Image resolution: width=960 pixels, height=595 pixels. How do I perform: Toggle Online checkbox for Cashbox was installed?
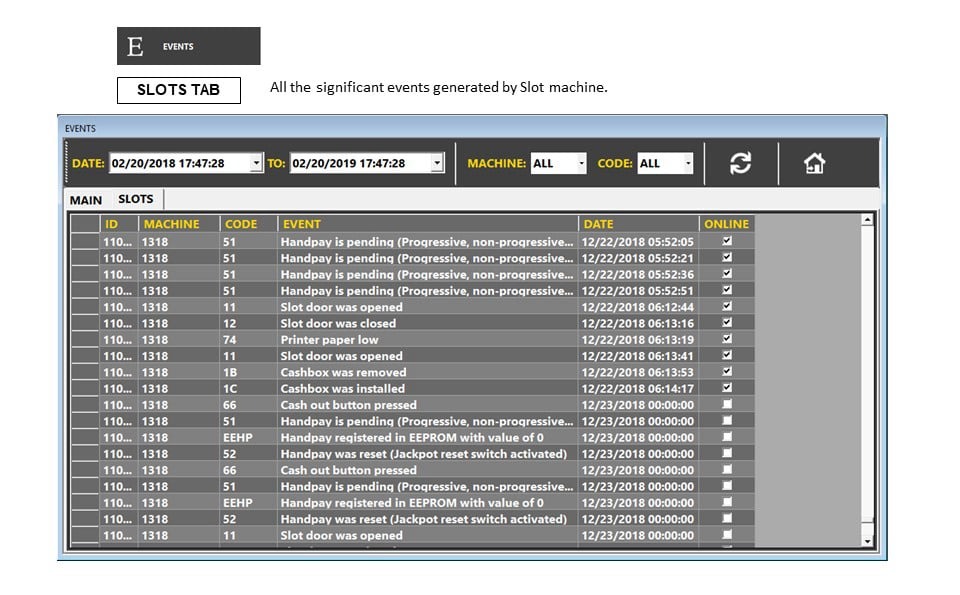click(727, 388)
